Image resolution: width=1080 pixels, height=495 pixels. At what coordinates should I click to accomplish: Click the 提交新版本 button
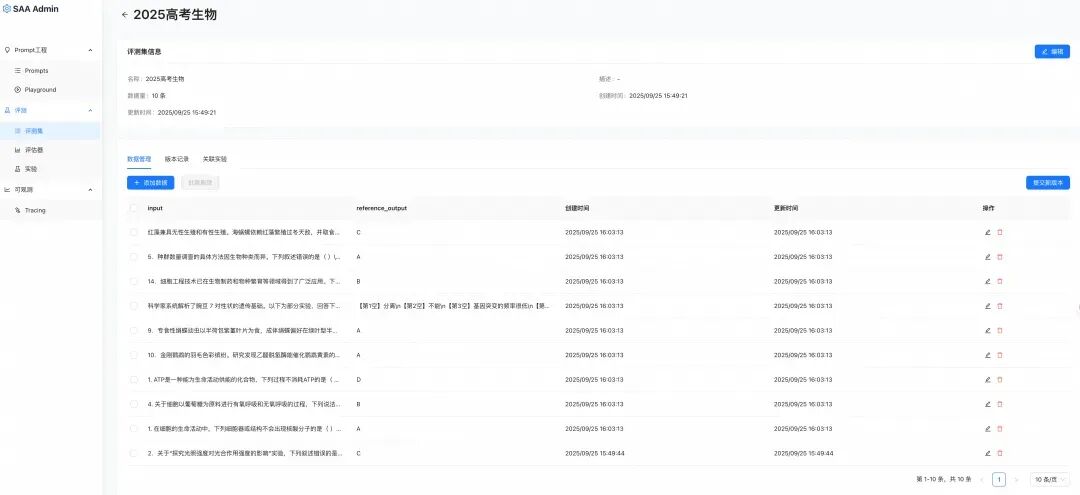tap(1048, 182)
